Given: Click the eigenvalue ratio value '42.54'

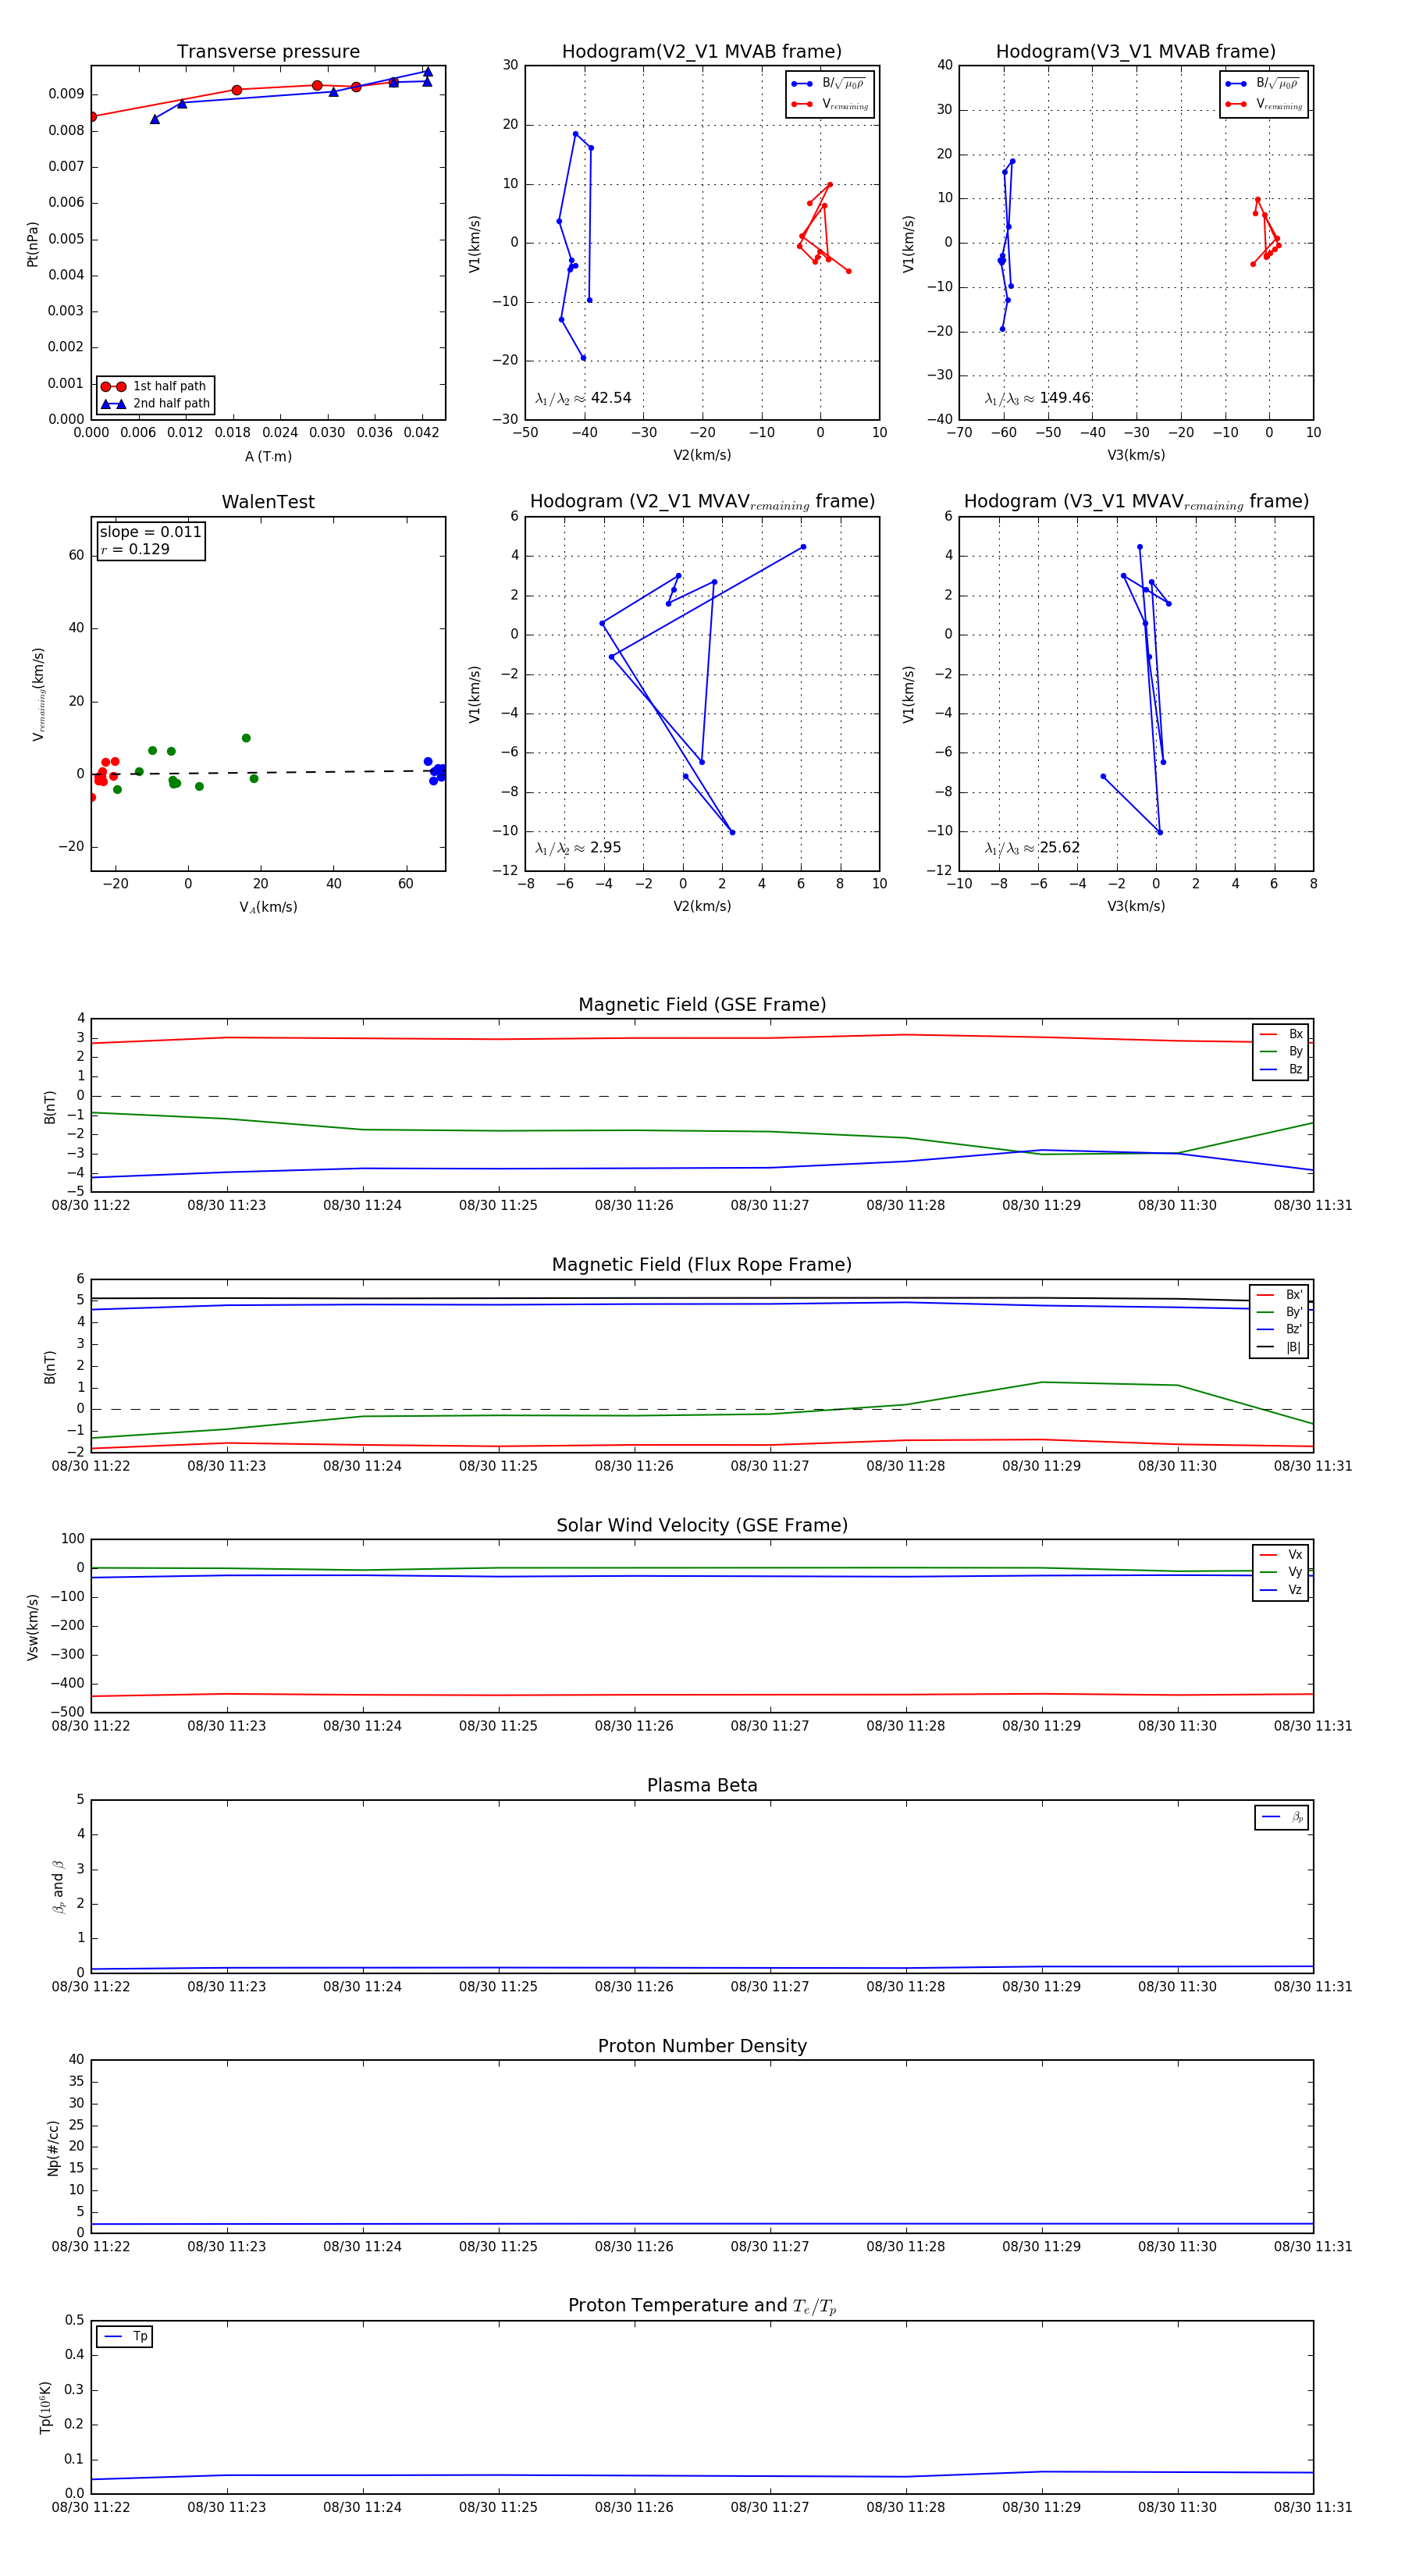Looking at the screenshot, I should [611, 398].
